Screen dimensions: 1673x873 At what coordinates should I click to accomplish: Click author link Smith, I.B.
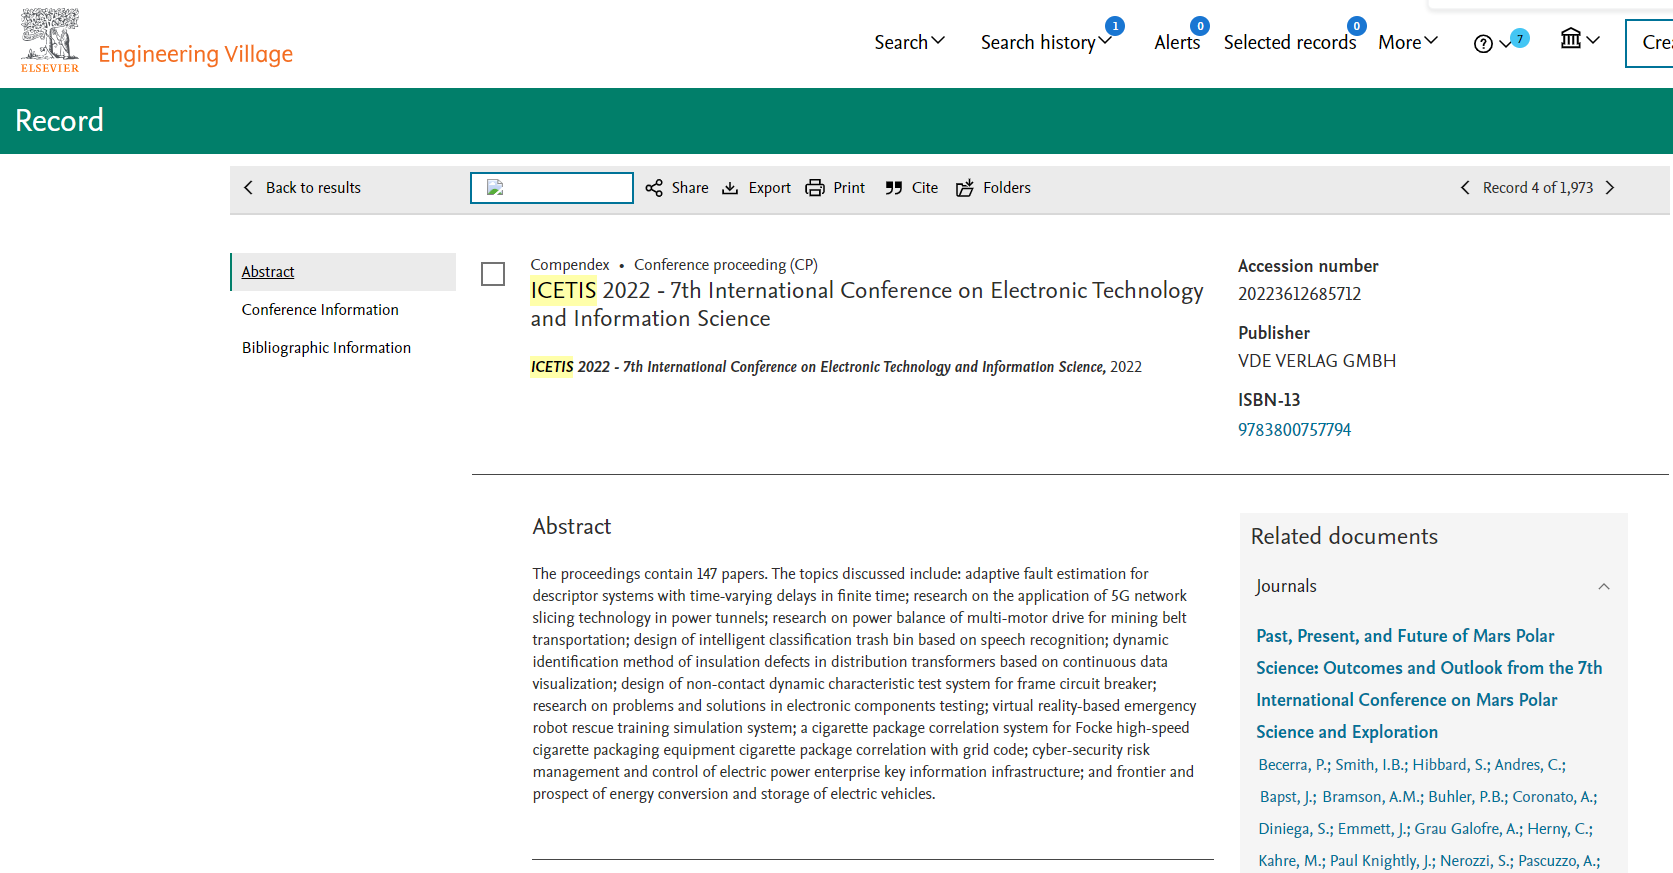(x=1371, y=765)
